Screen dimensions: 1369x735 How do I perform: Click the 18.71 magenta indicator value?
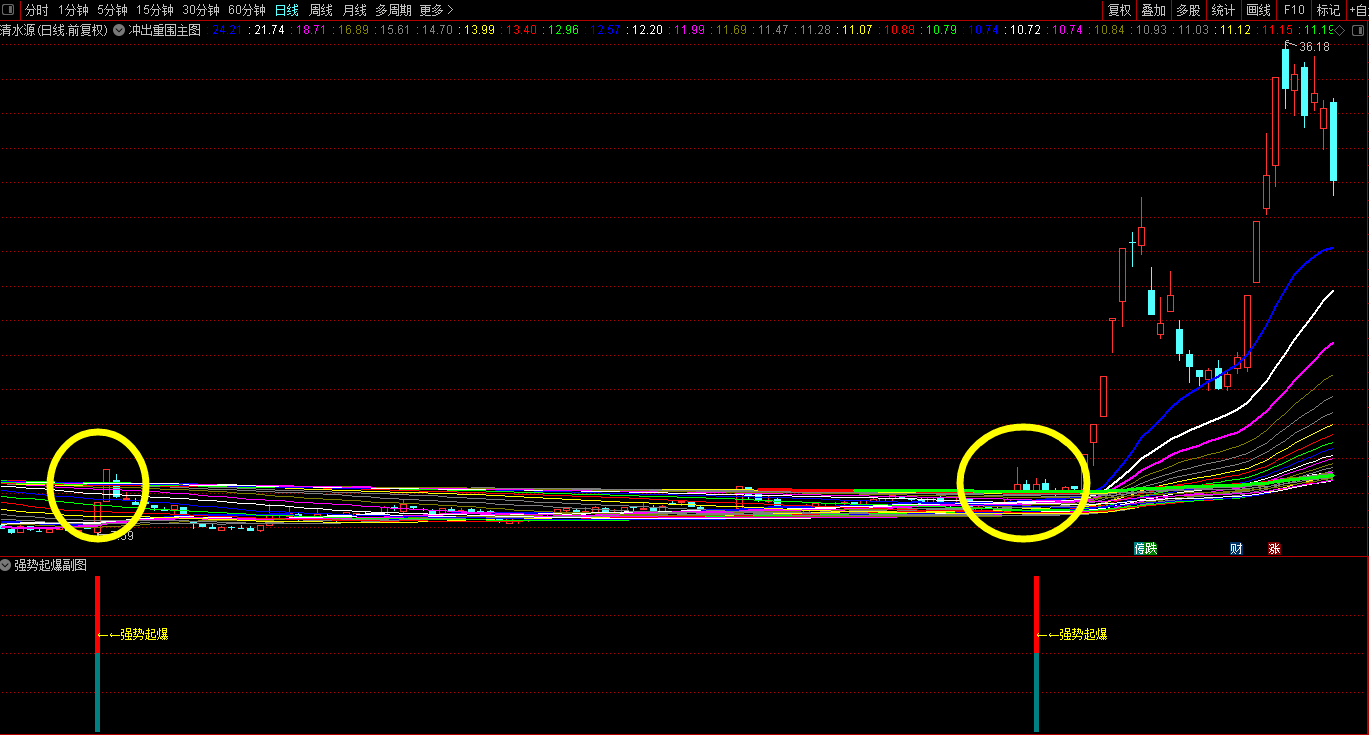[x=313, y=30]
